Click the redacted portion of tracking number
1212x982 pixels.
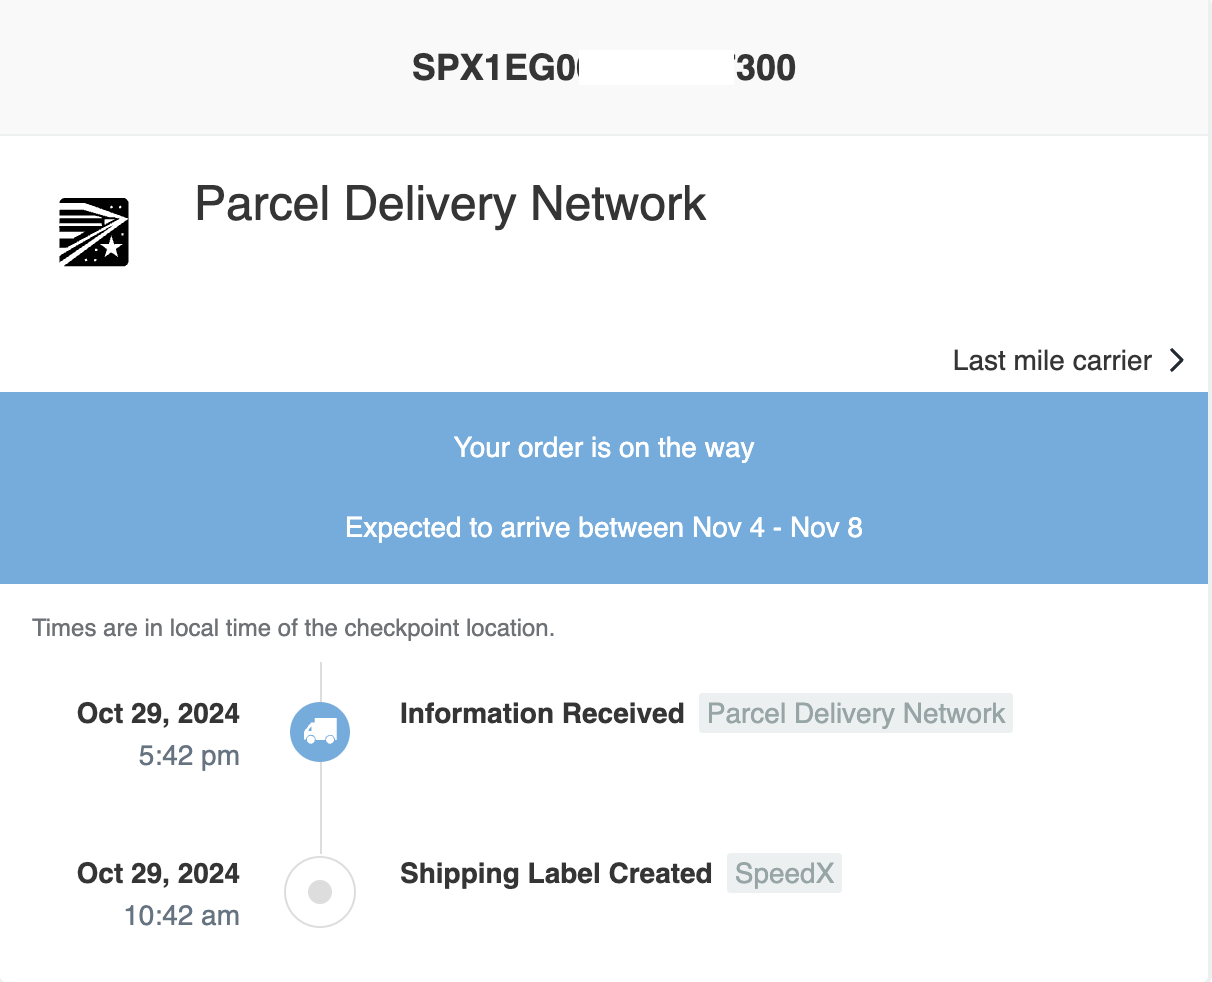[656, 68]
